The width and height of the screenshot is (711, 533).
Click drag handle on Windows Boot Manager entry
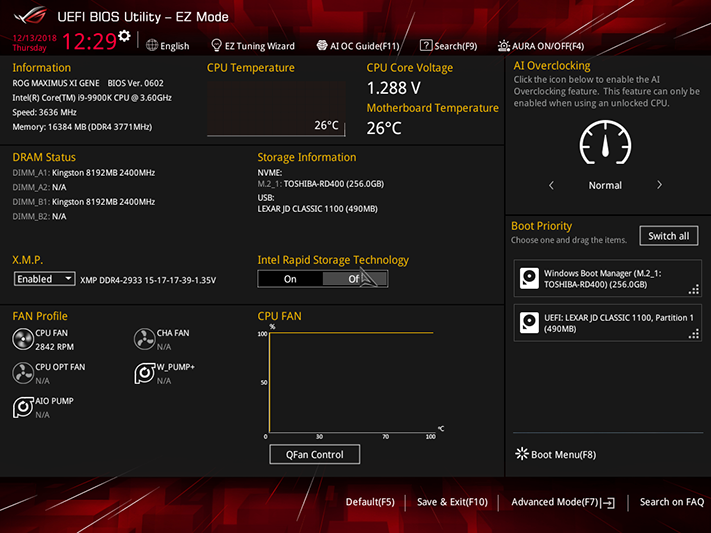[694, 289]
